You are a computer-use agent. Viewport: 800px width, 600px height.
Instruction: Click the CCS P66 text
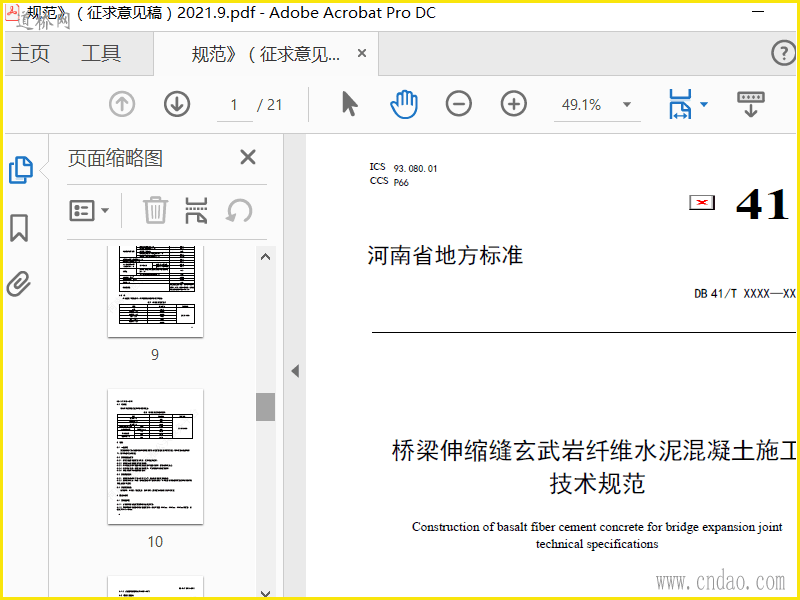389,182
